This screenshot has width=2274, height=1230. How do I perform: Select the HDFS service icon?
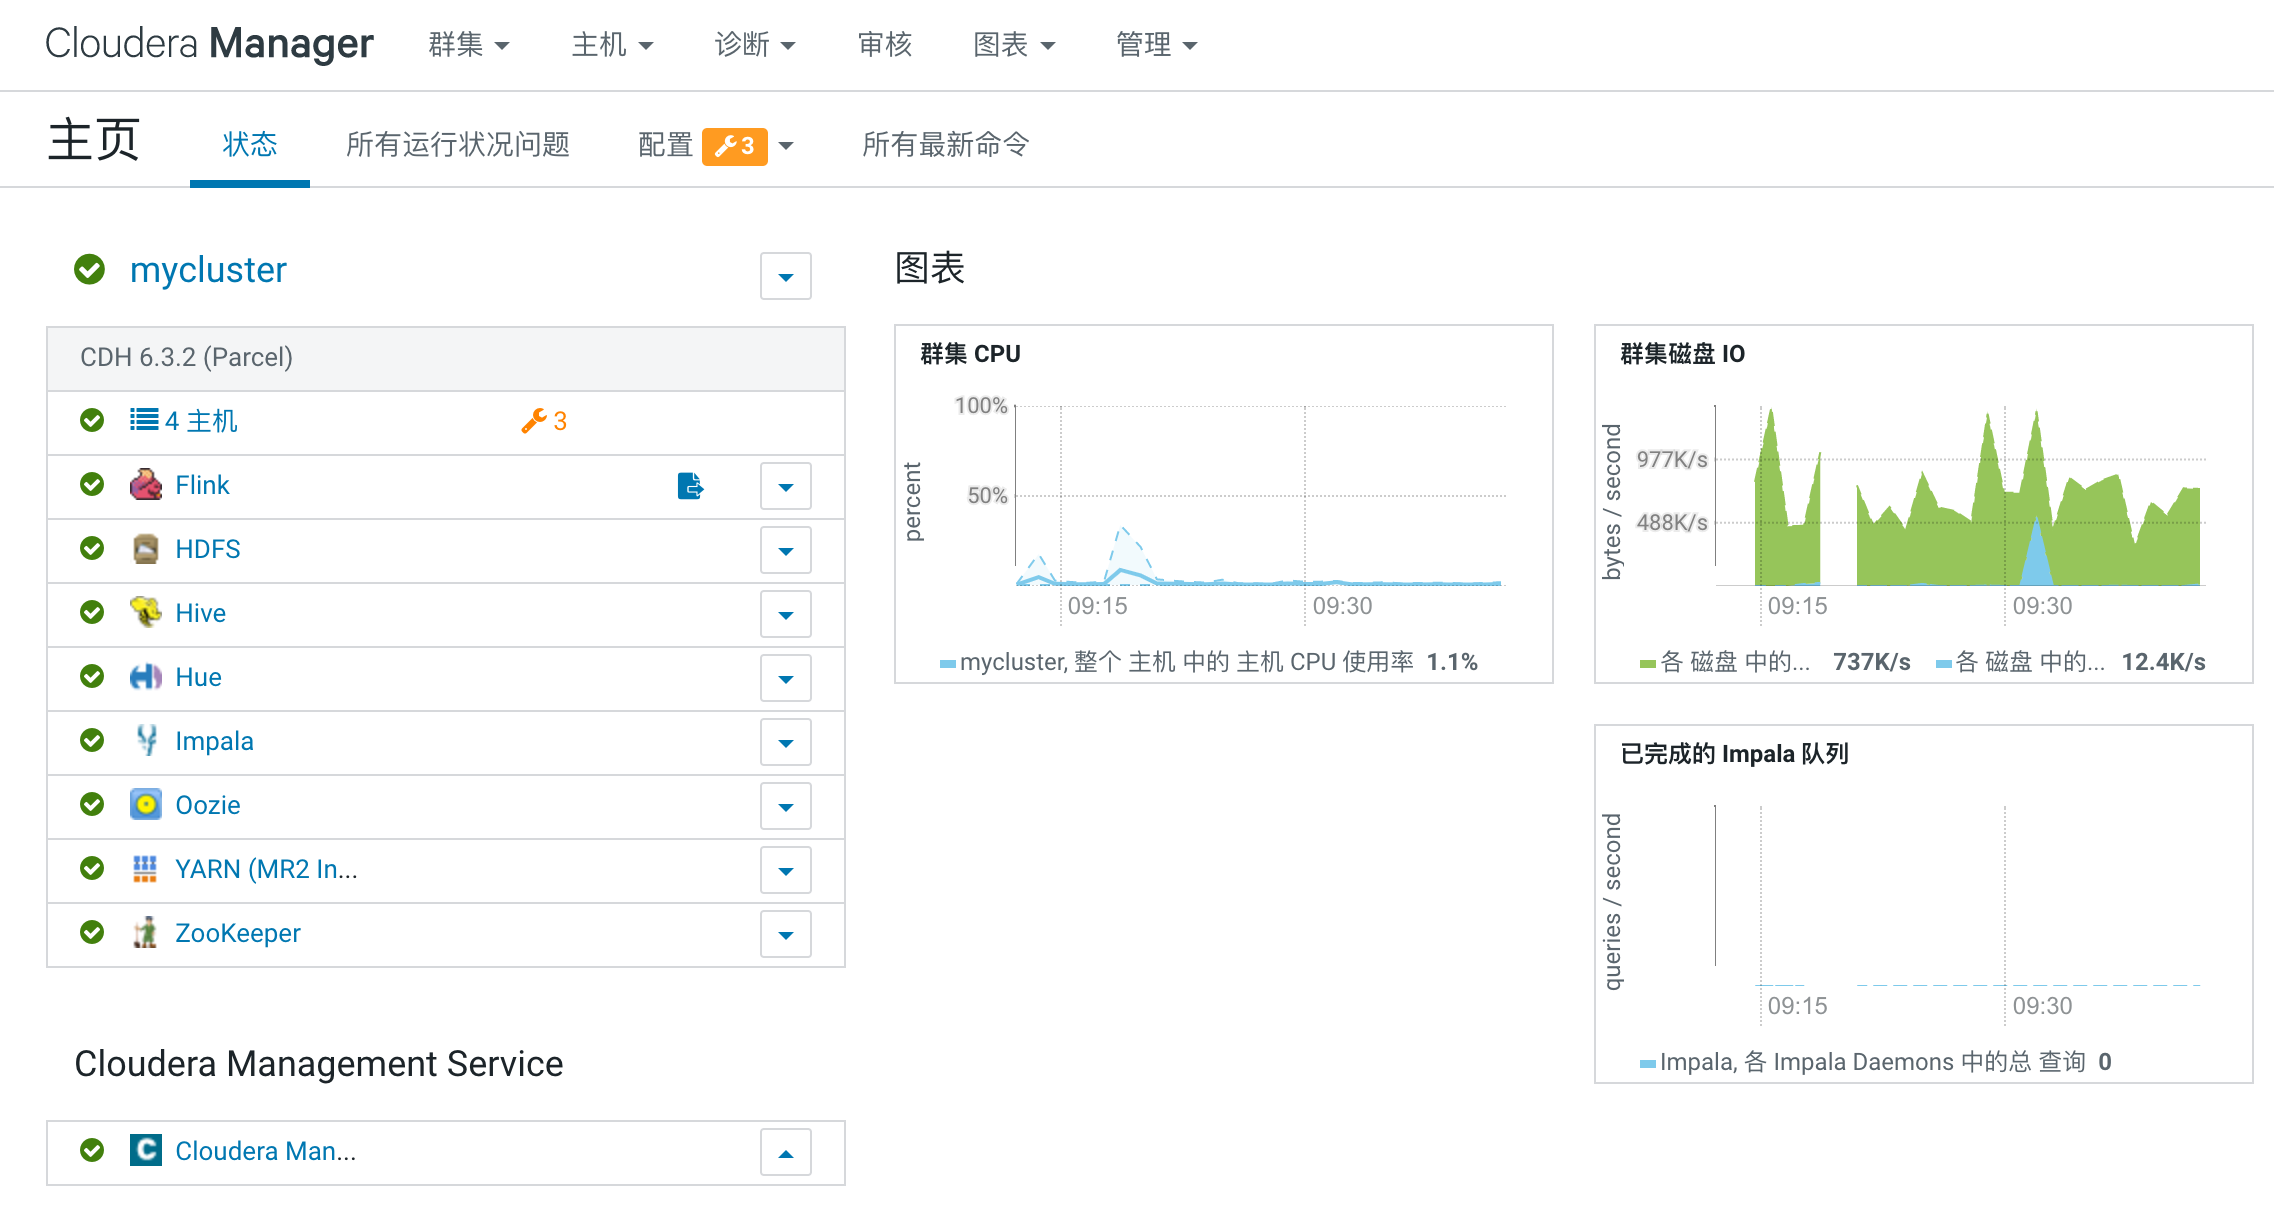pos(146,549)
